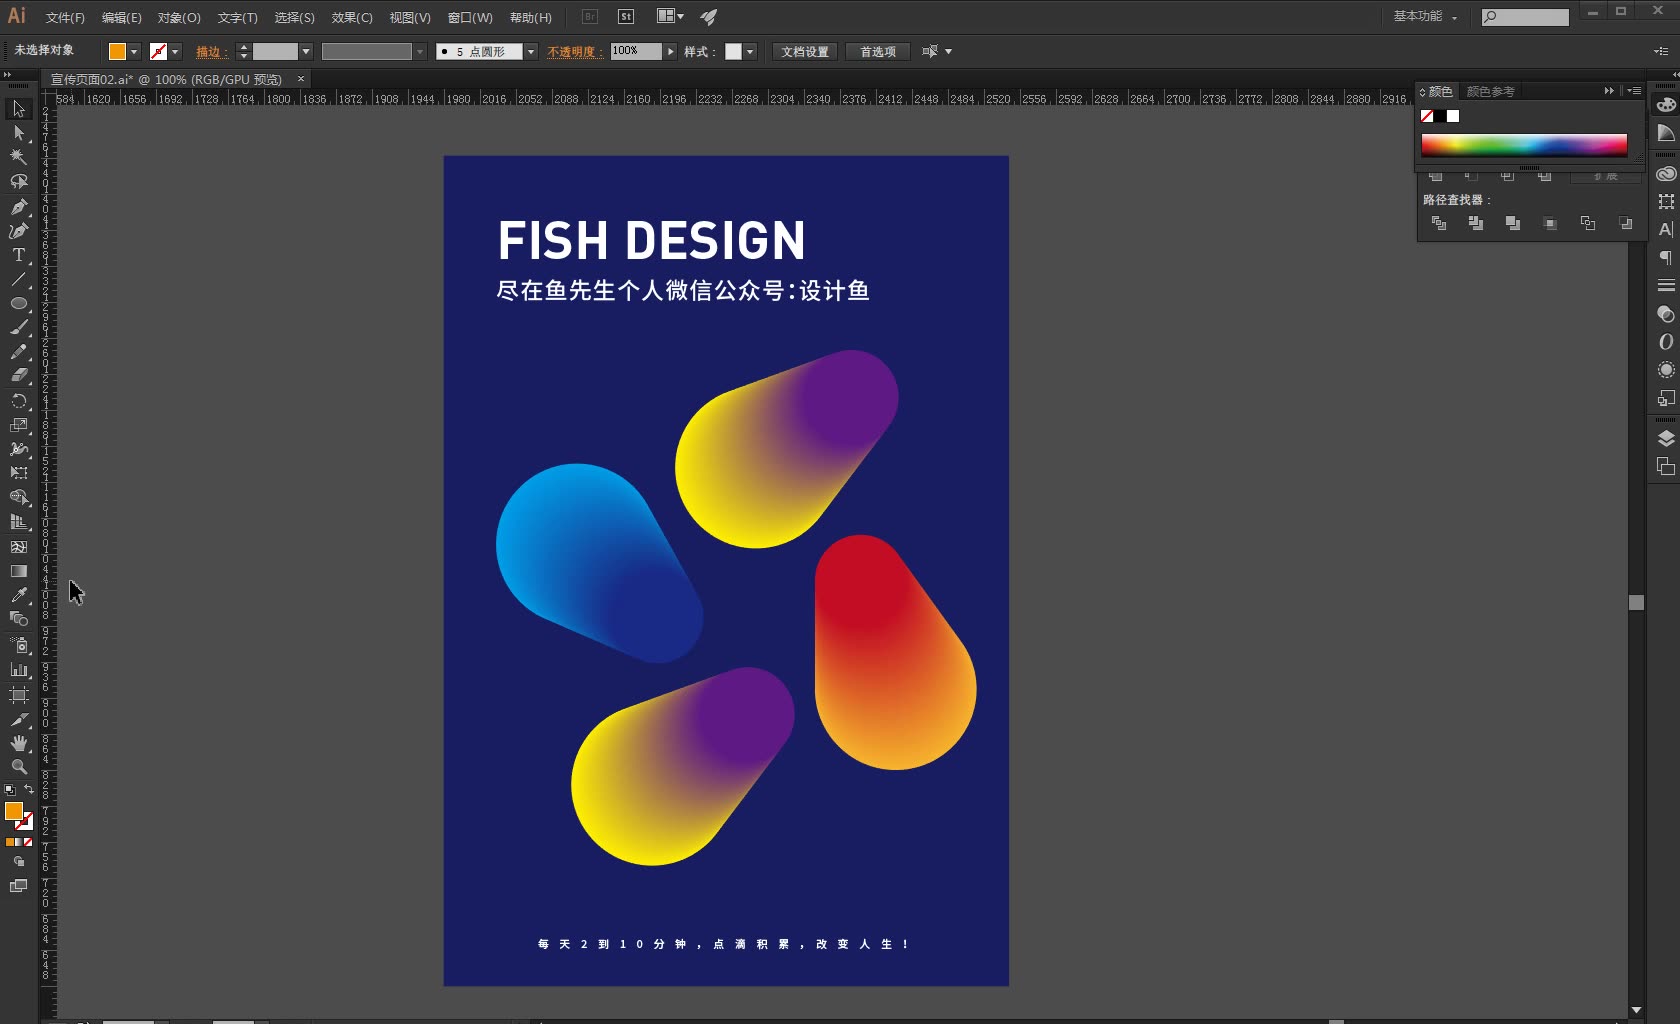
Task: Switch to the 颜色参考 tab
Action: pyautogui.click(x=1490, y=91)
